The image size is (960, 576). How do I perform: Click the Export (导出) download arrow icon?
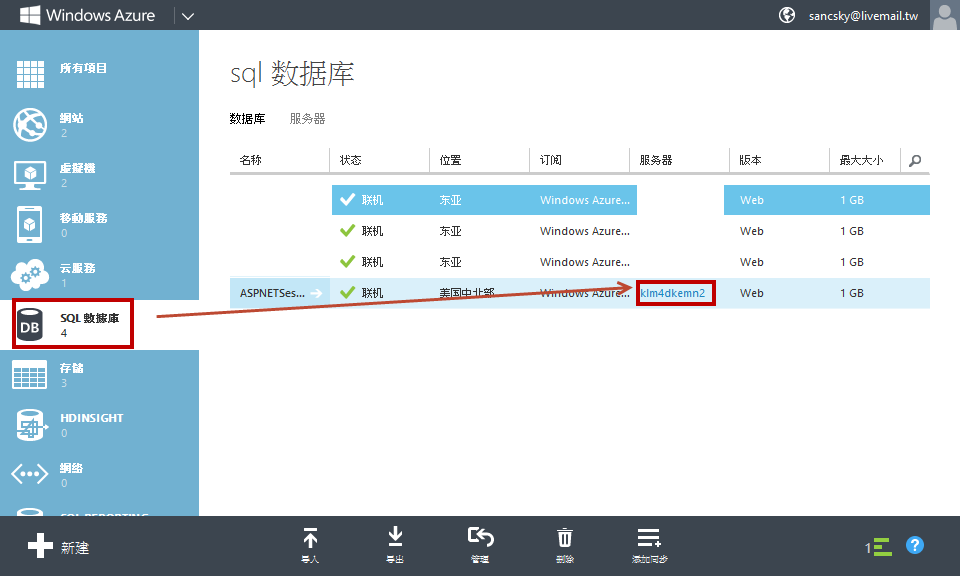click(x=396, y=537)
